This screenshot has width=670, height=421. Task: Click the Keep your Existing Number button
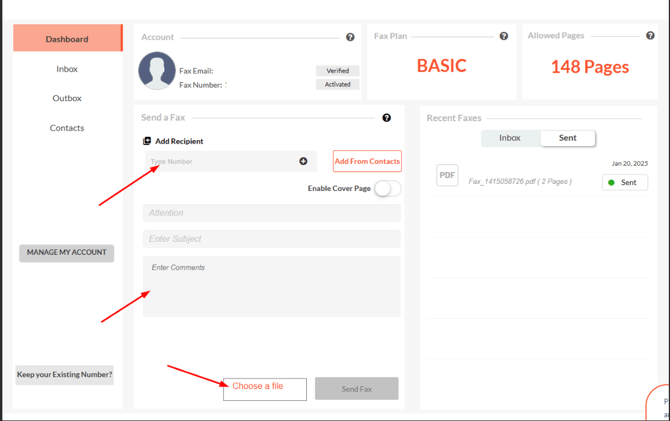[65, 375]
